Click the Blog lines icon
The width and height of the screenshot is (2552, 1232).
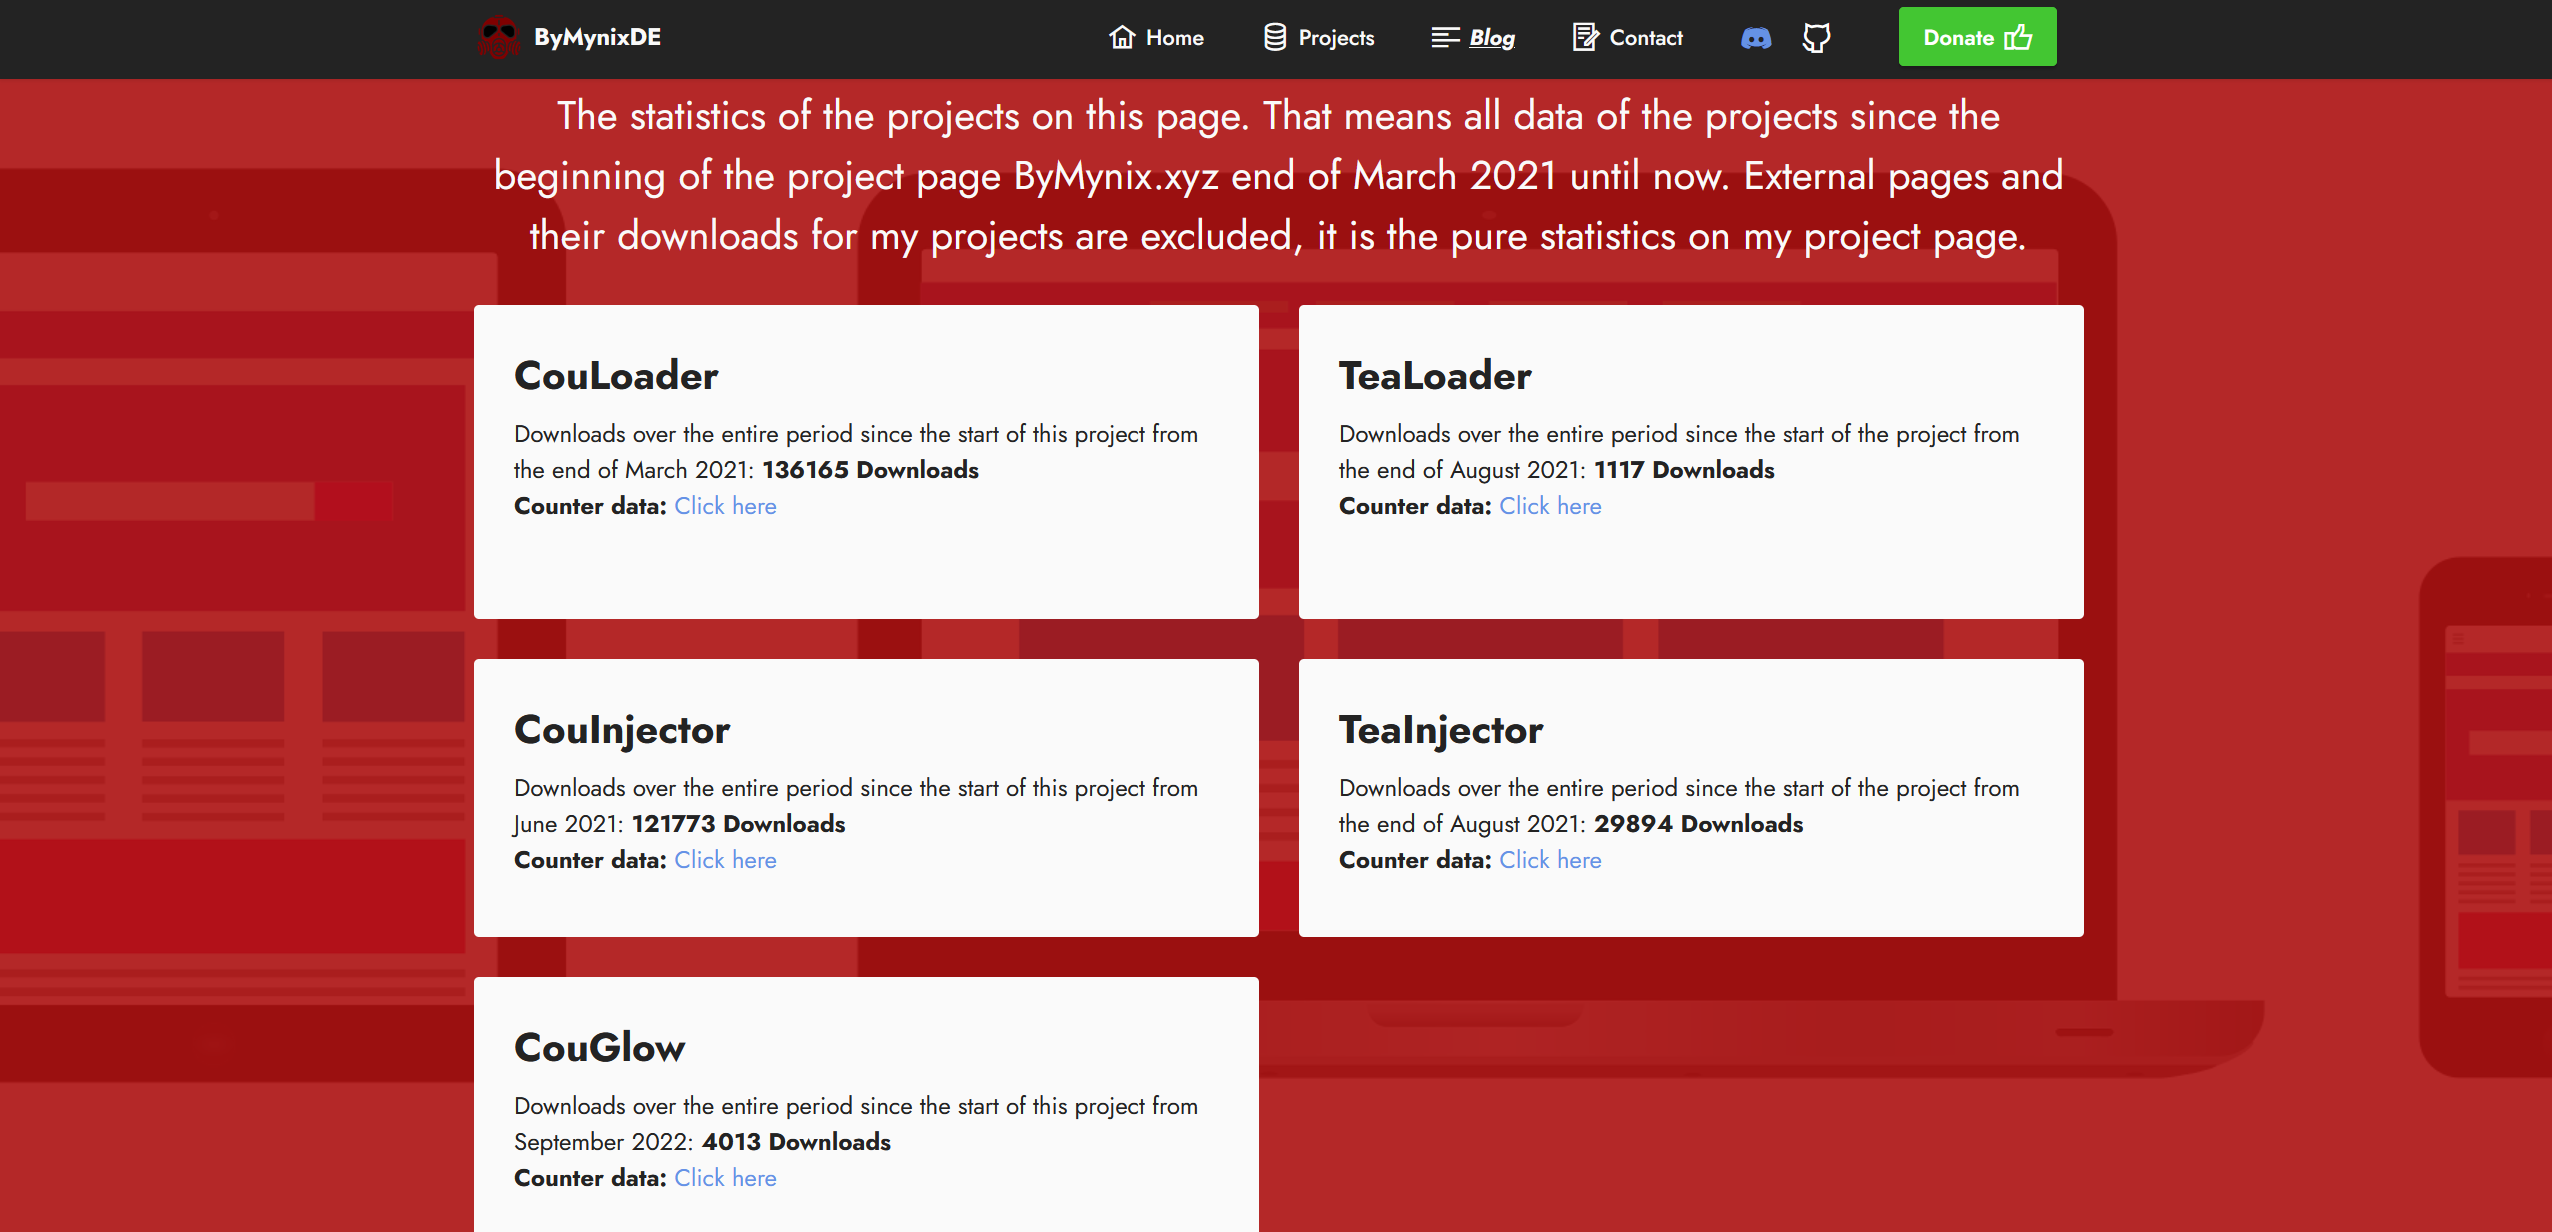[x=1445, y=38]
